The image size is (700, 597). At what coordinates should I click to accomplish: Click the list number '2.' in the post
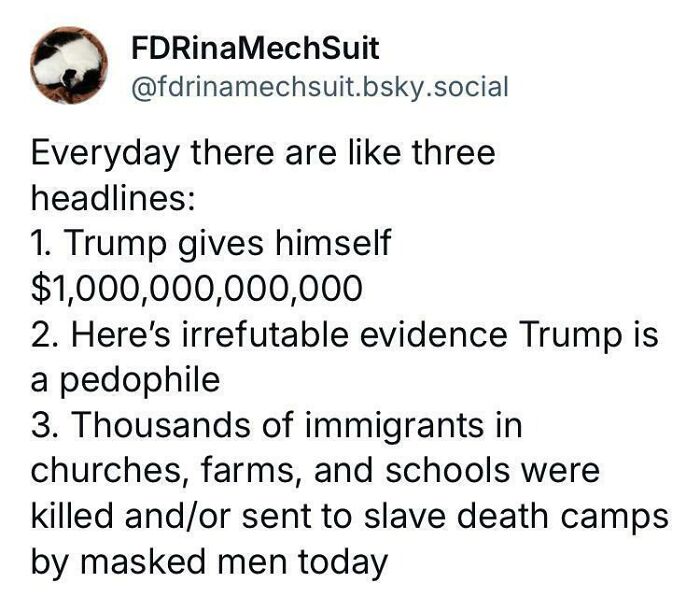[x=45, y=335]
